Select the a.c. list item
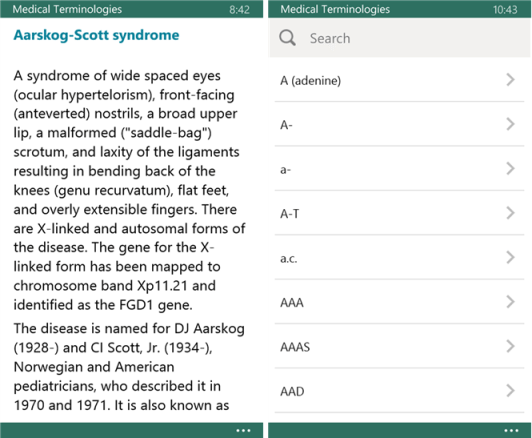Viewport: 532px width, 438px height. pos(399,258)
